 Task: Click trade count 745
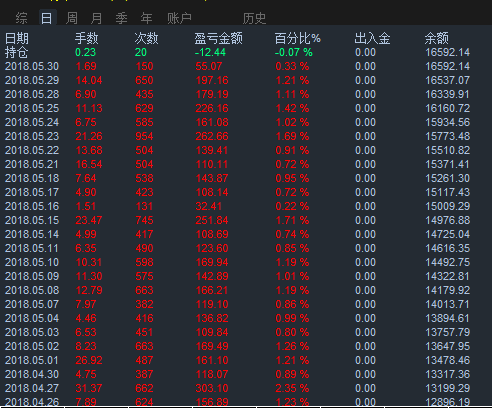pos(144,220)
